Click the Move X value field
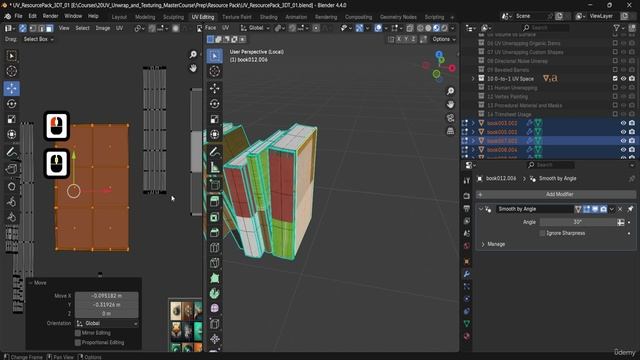 pyautogui.click(x=107, y=296)
